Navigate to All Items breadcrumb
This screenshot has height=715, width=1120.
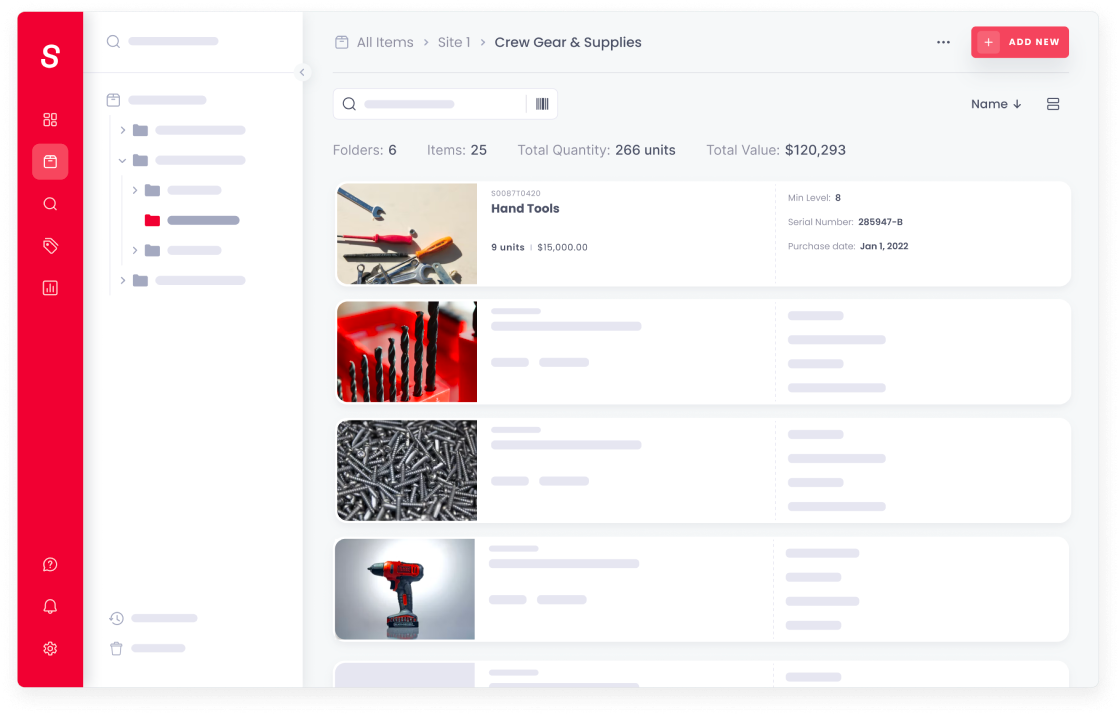pyautogui.click(x=384, y=42)
